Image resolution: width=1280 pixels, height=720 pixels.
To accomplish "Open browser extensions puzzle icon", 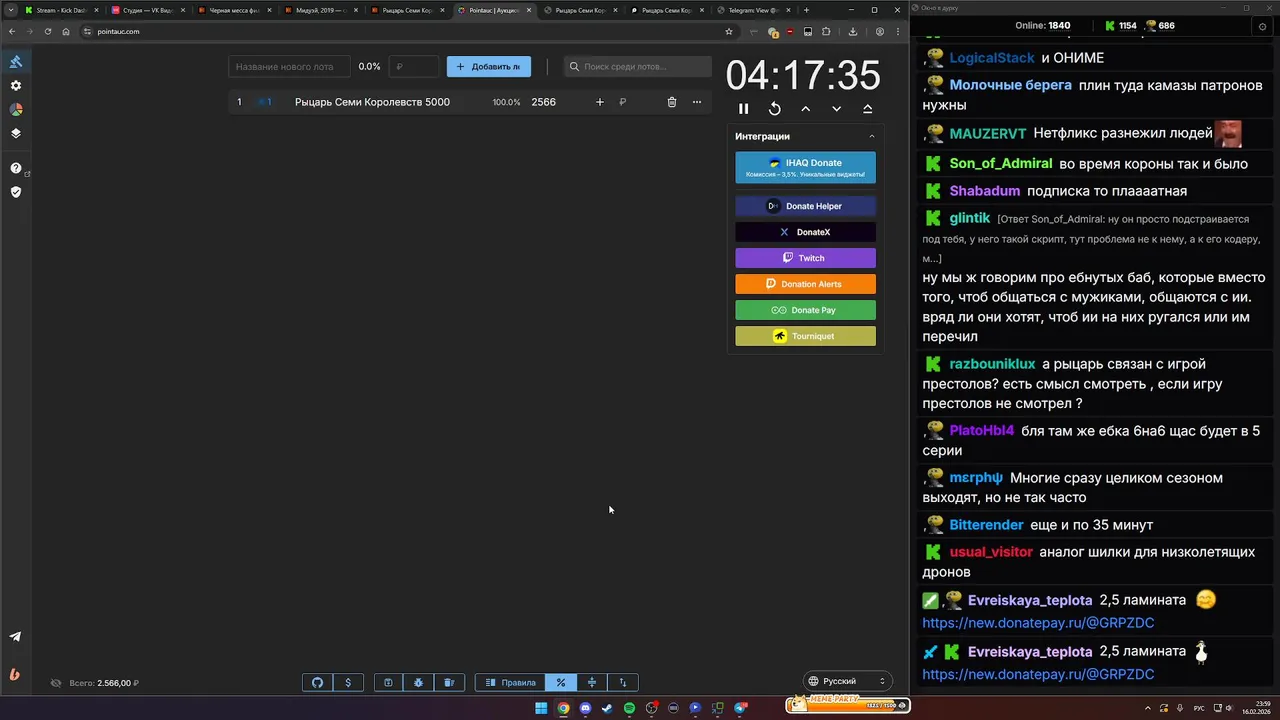I will pyautogui.click(x=826, y=31).
